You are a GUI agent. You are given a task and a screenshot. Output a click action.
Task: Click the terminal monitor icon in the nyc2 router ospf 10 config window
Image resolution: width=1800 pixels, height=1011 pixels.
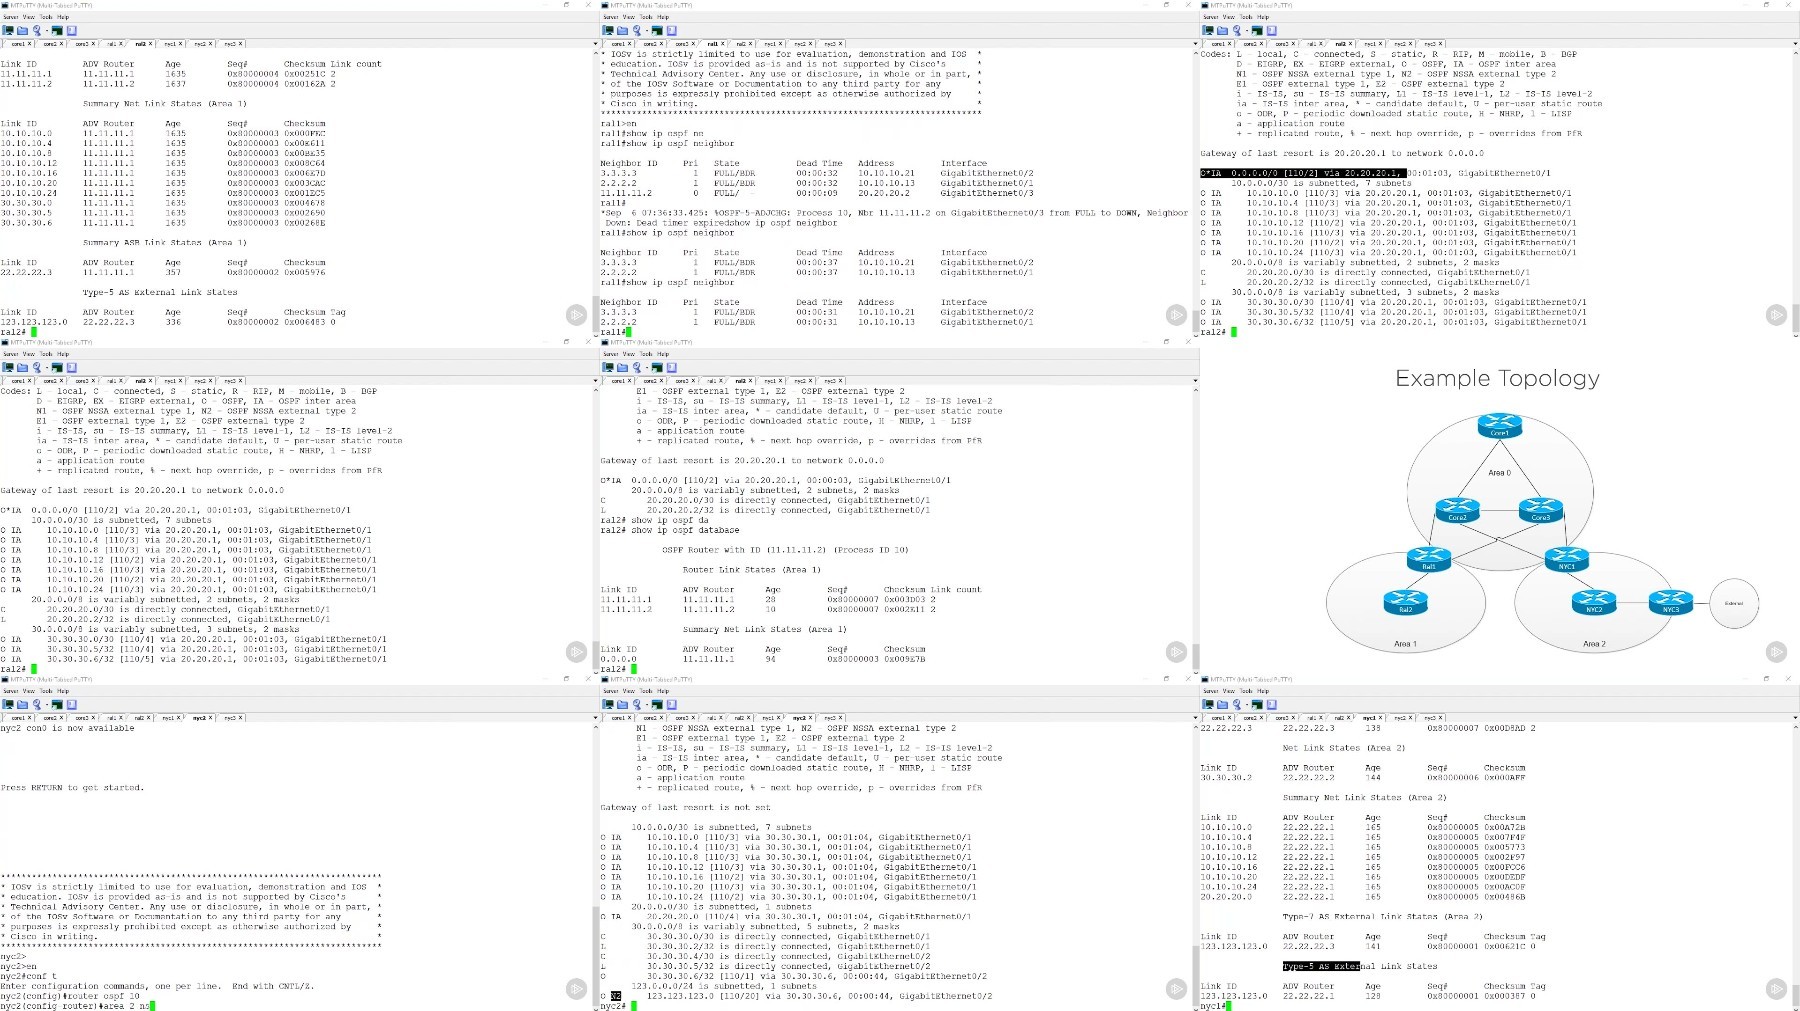point(56,704)
